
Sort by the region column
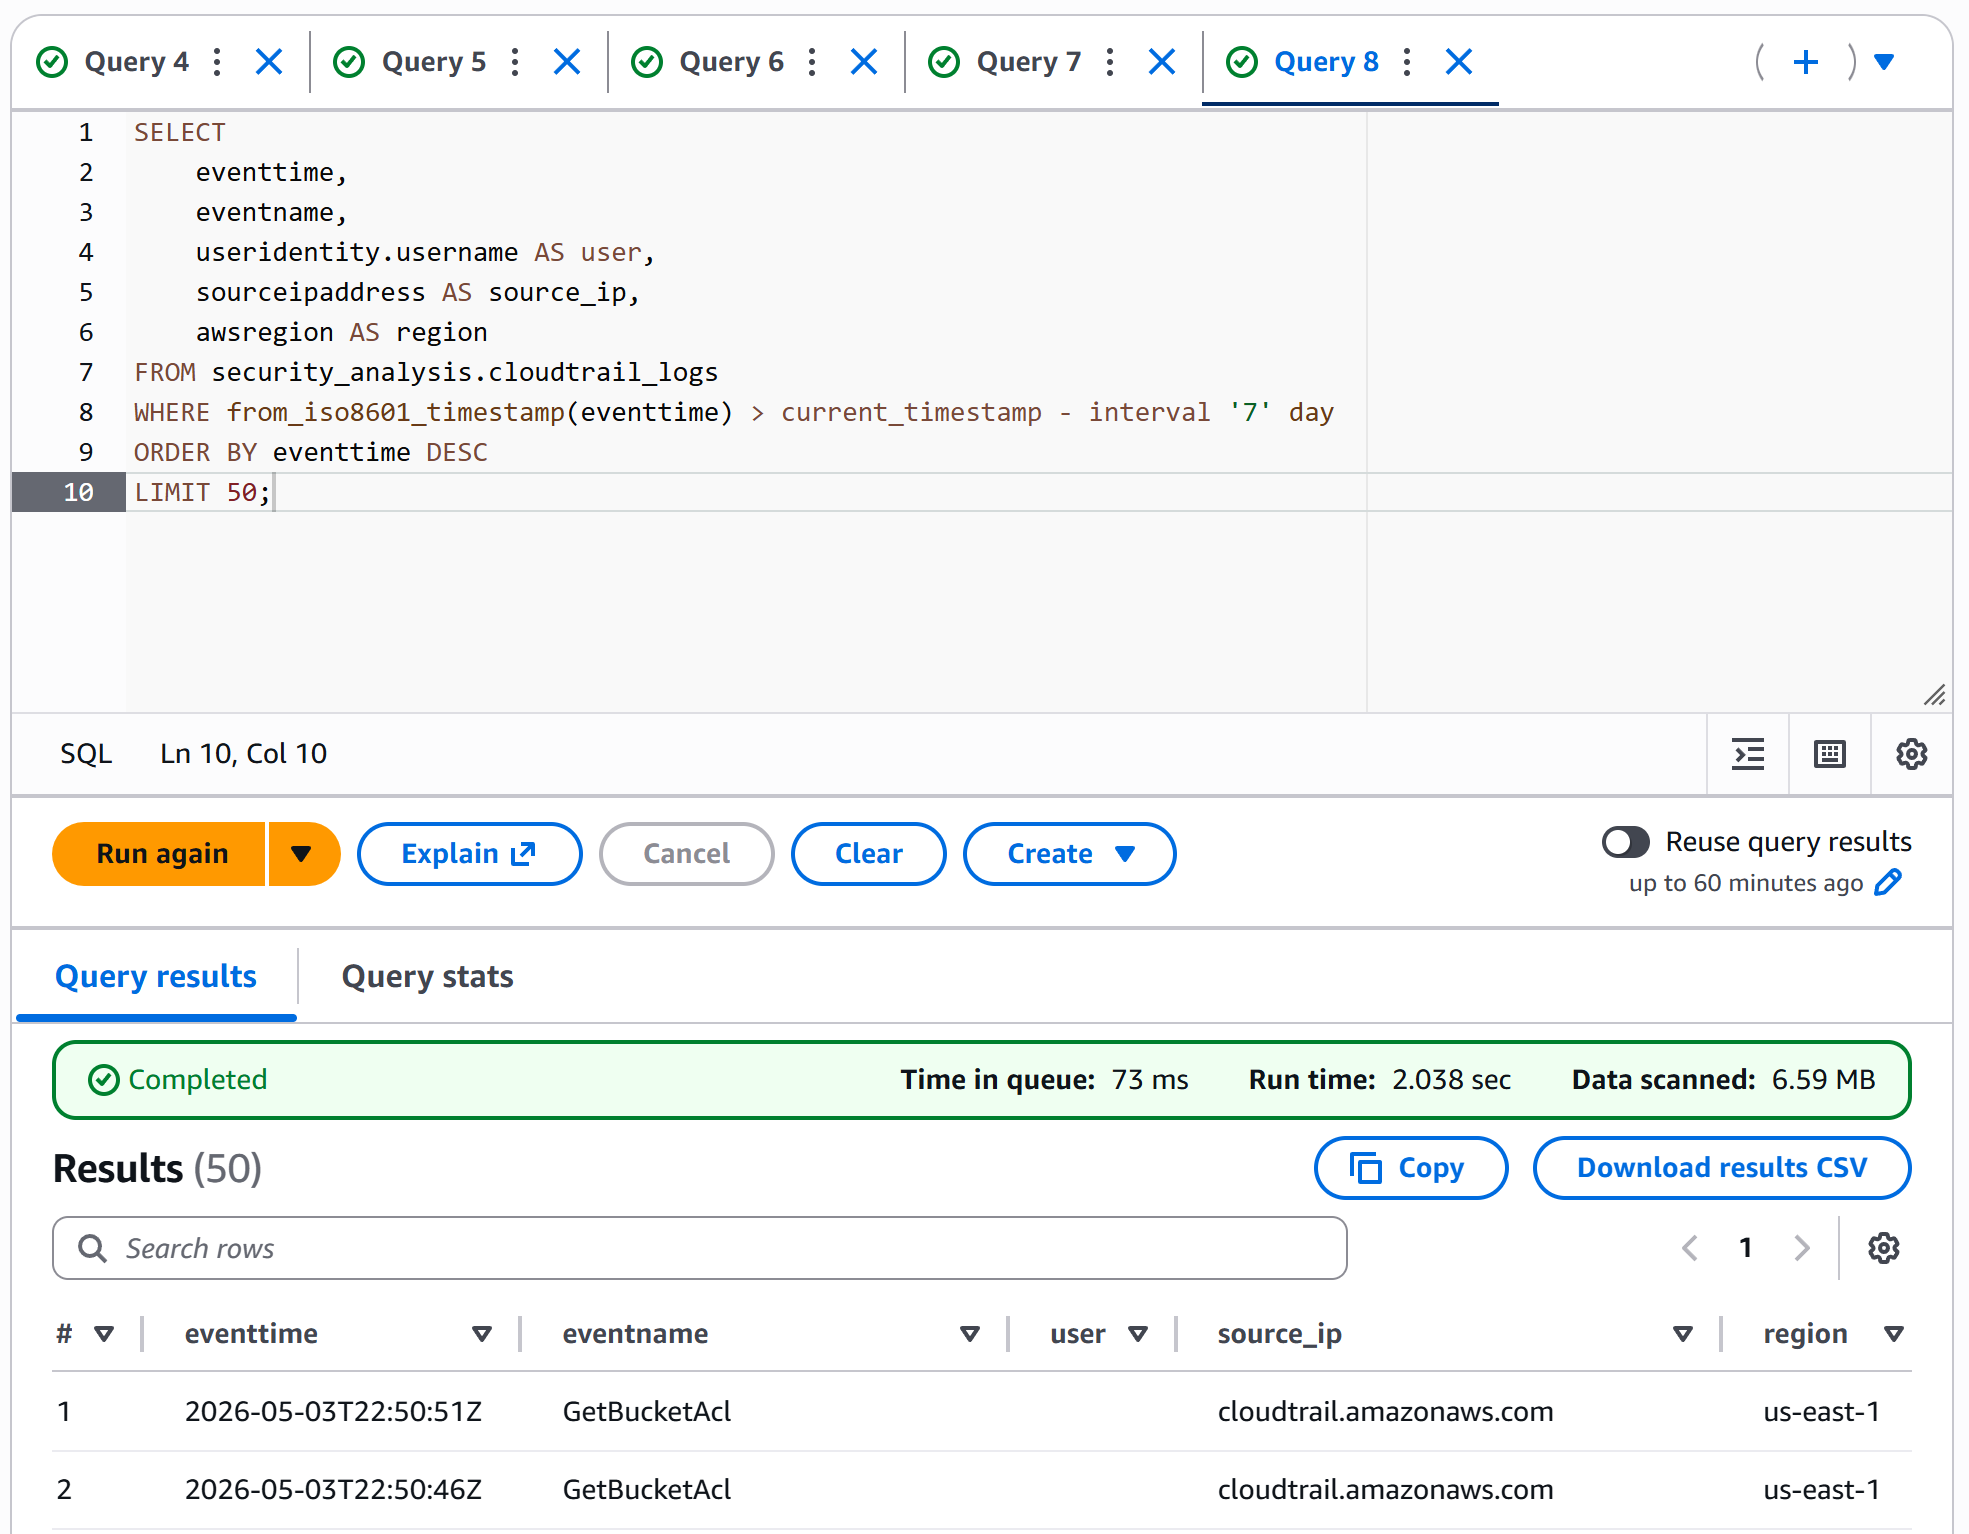[x=1893, y=1334]
